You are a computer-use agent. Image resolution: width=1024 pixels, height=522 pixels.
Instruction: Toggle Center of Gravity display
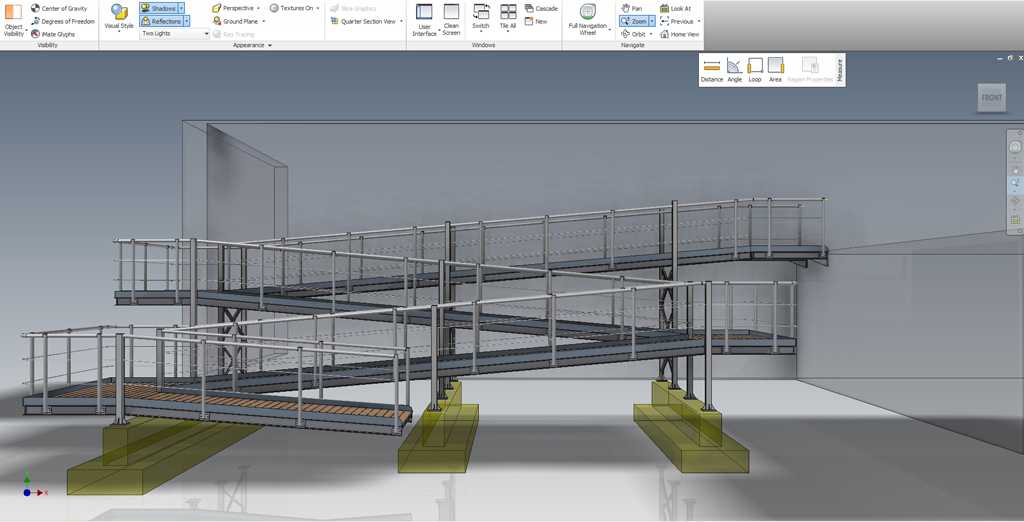[x=58, y=8]
